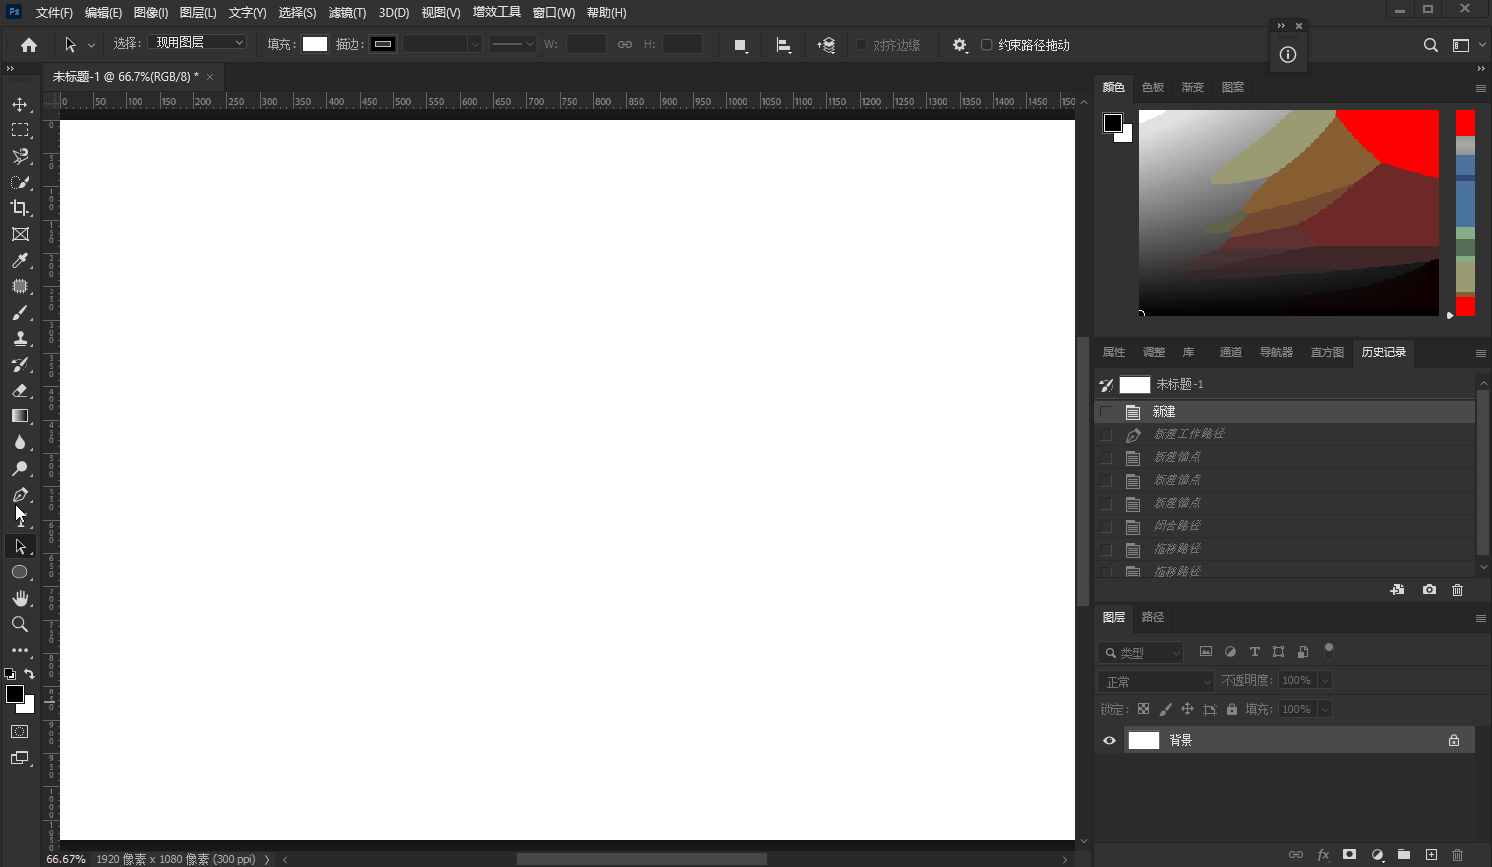Open the layer filter 类型 dropdown
Image resolution: width=1492 pixels, height=867 pixels.
tap(1141, 653)
